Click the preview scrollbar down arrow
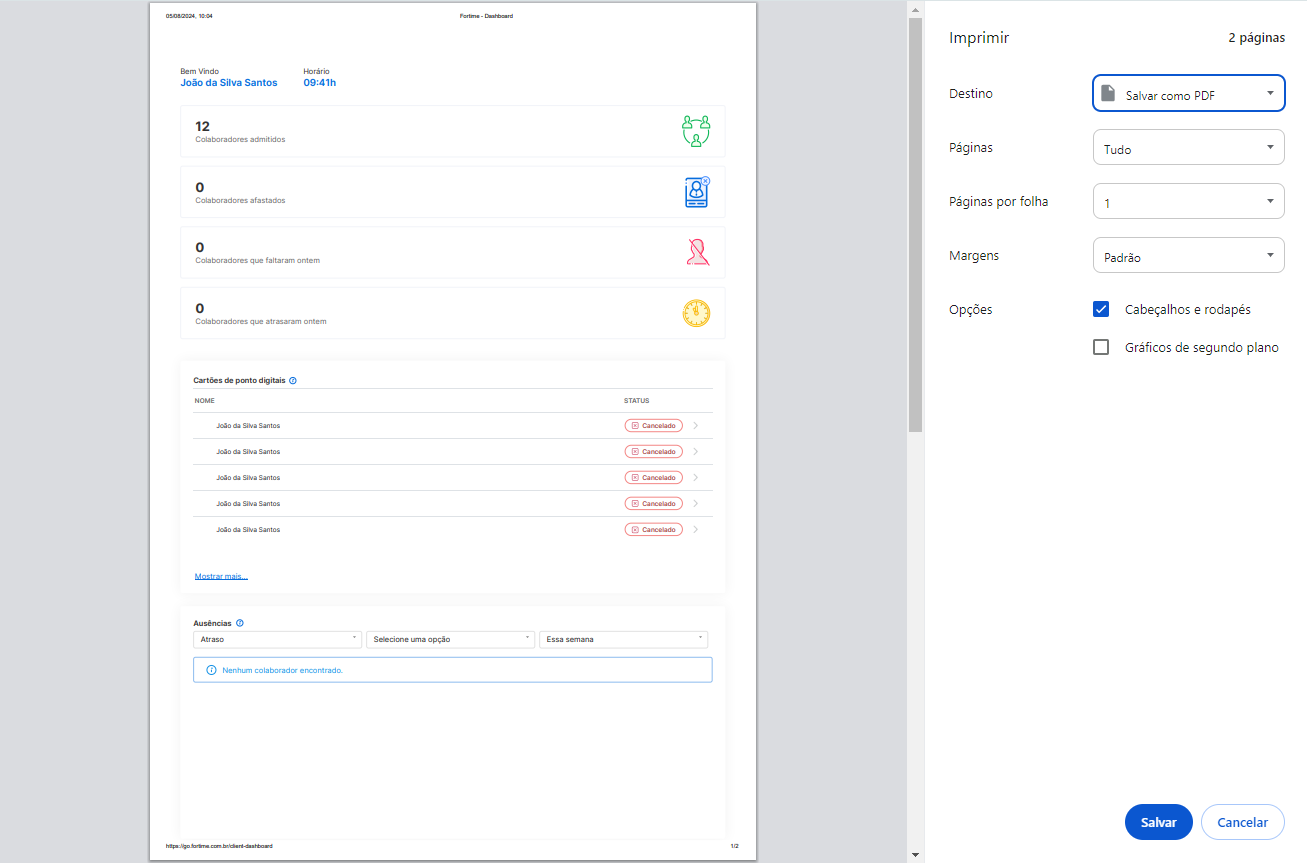 915,855
